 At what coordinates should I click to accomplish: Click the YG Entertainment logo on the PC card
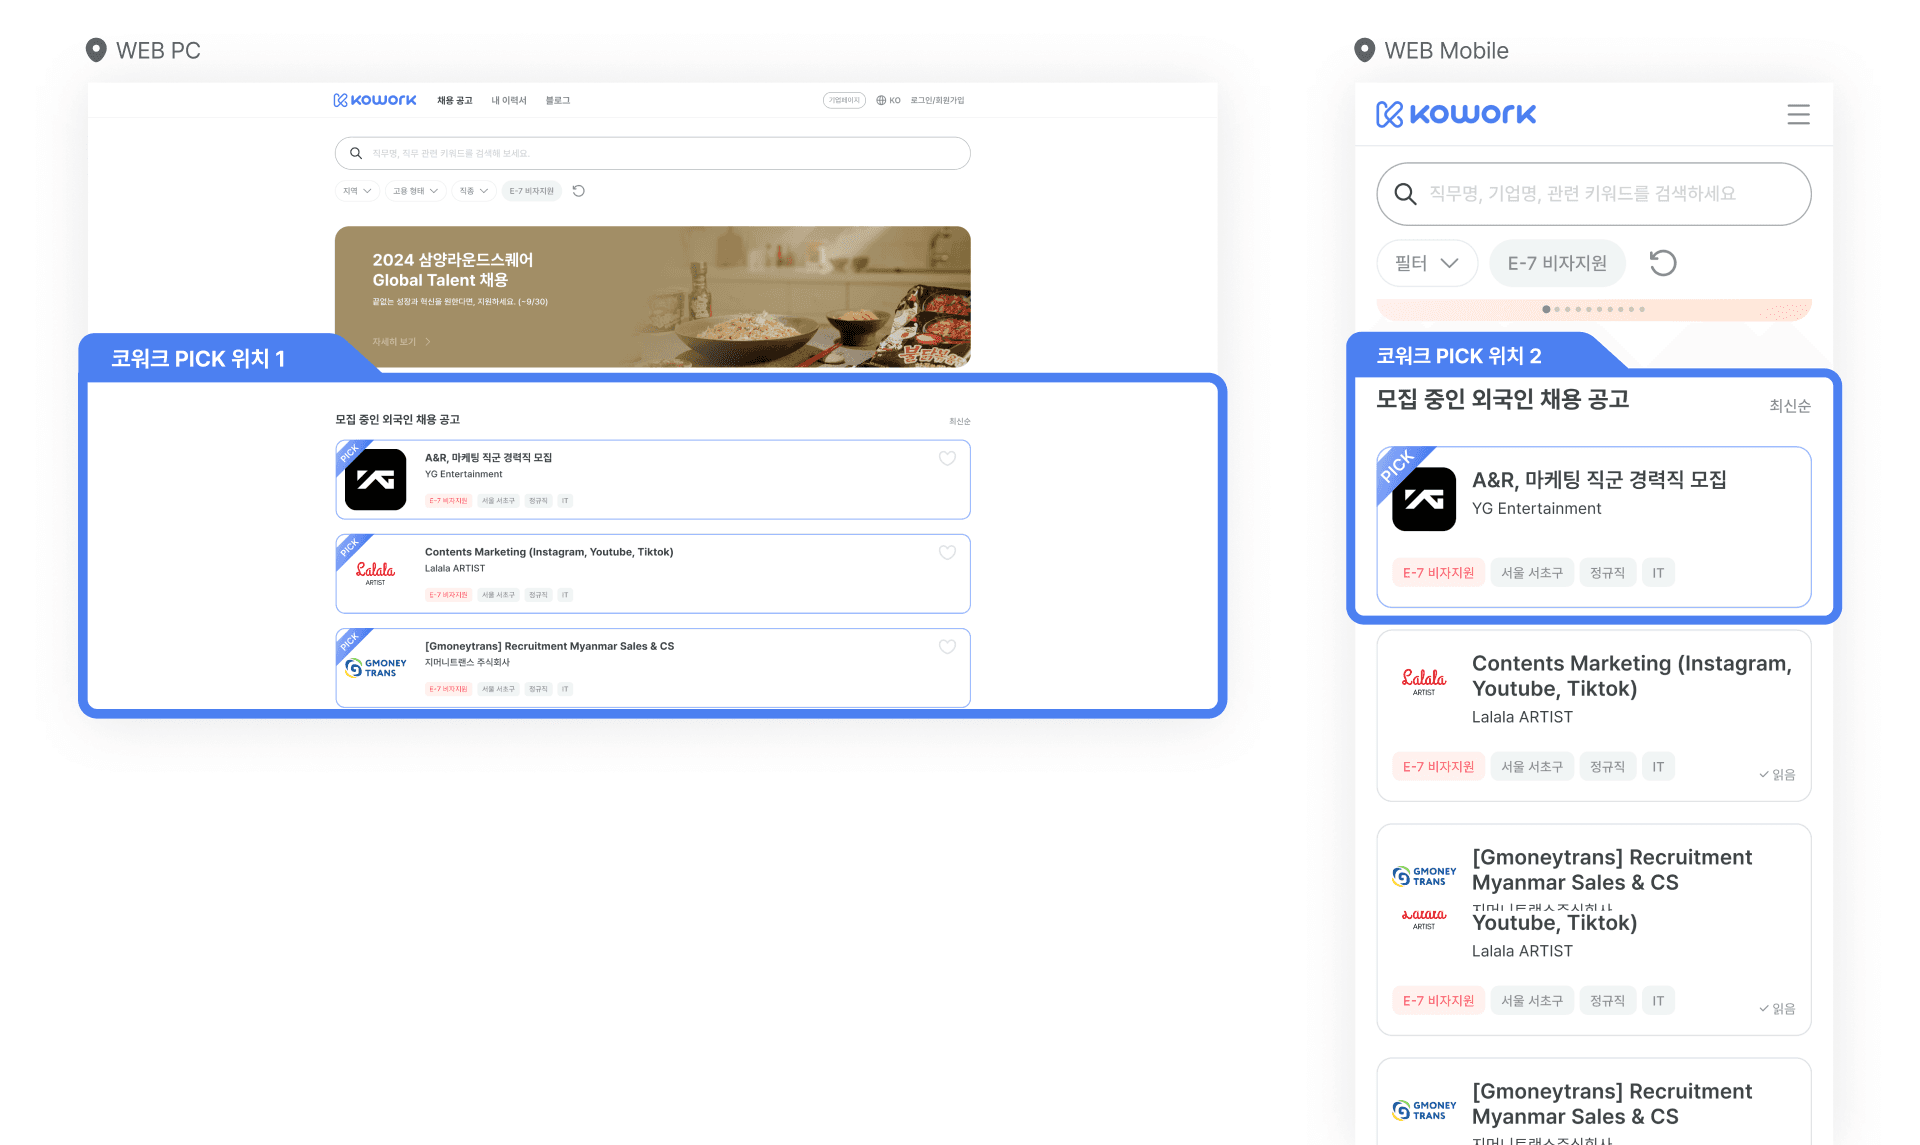tap(375, 479)
